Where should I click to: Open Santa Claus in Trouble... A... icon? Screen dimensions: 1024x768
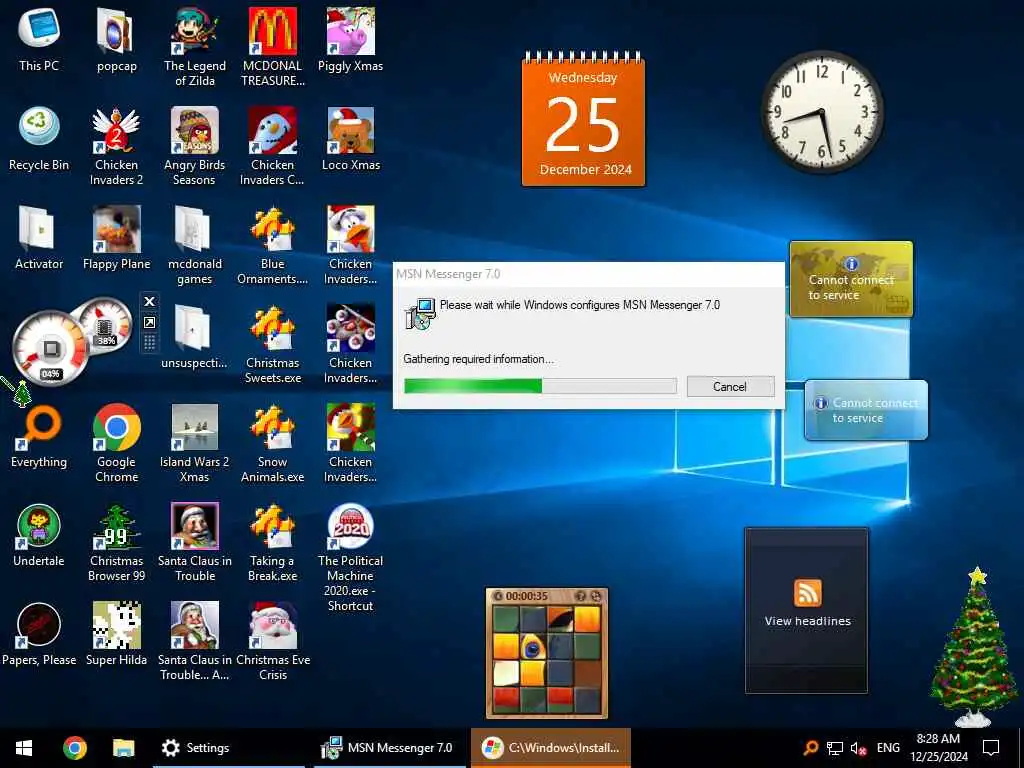click(195, 641)
